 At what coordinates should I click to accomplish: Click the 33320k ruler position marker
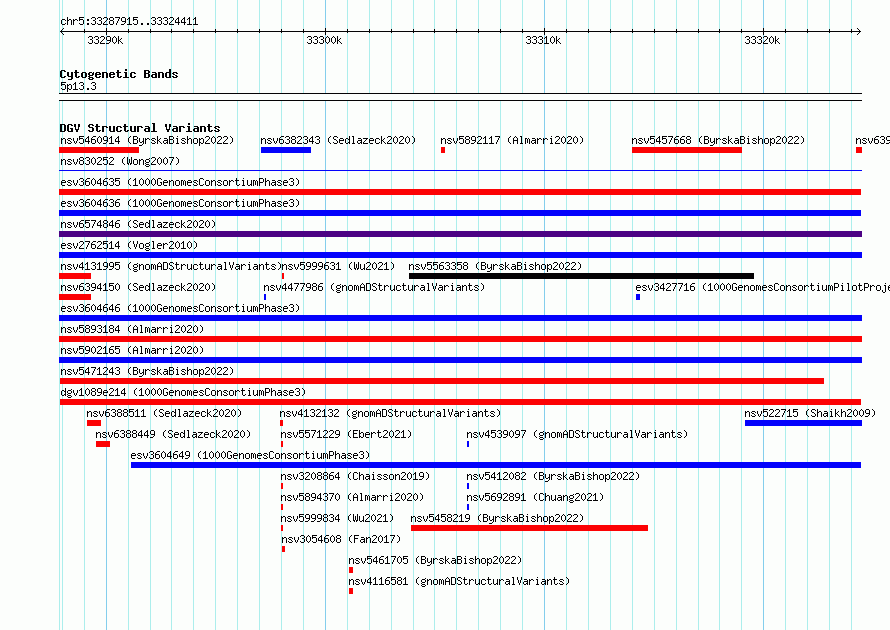point(762,40)
